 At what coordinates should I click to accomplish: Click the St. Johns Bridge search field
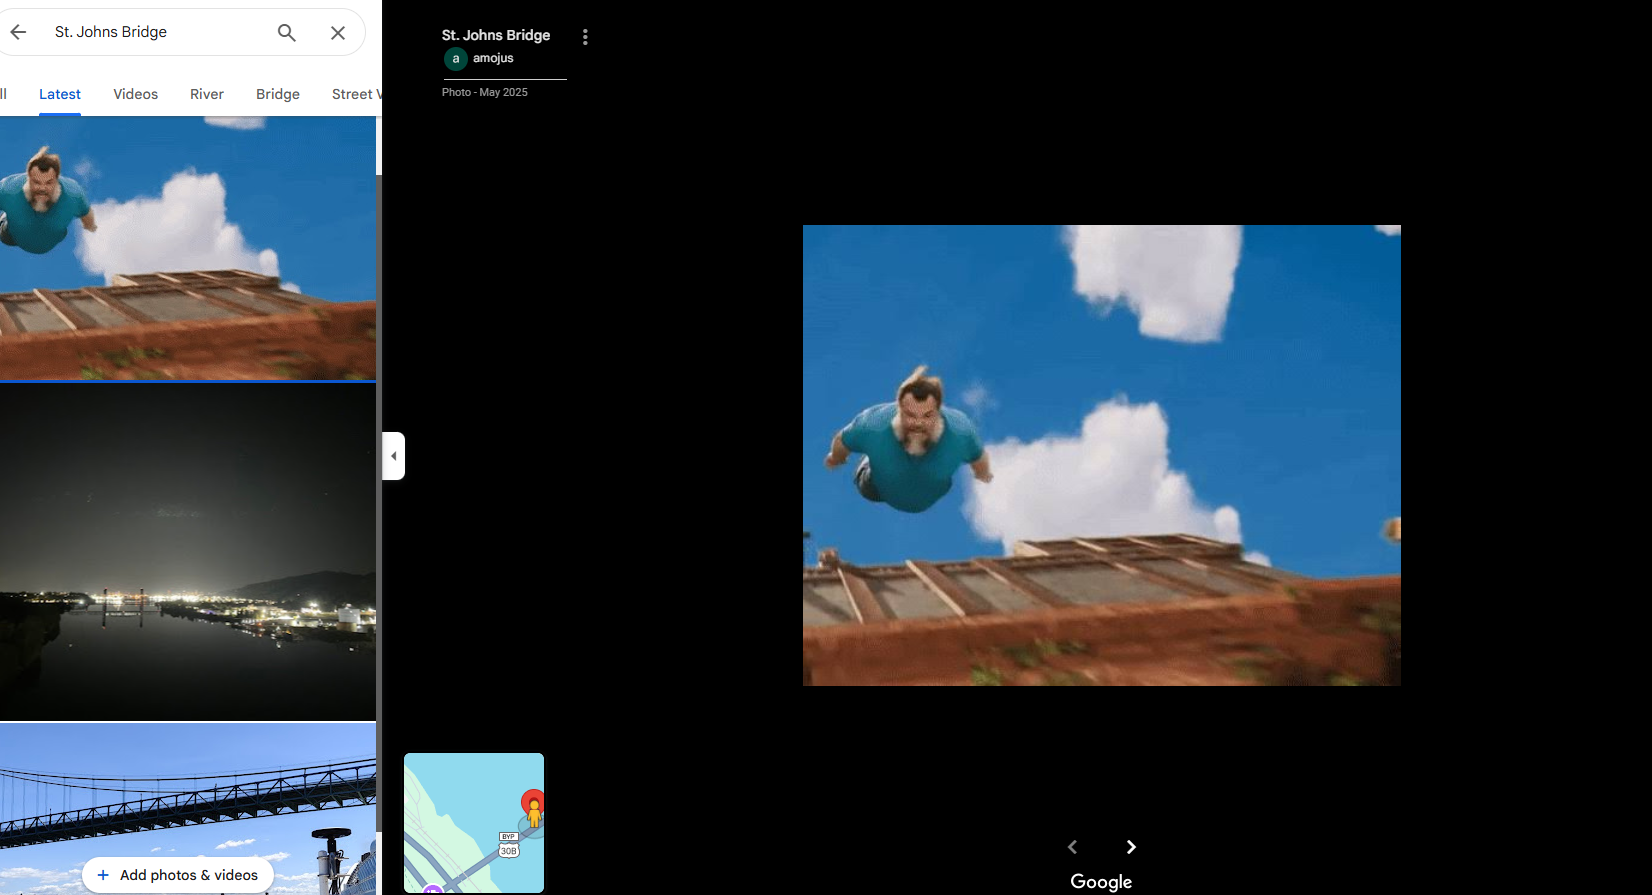pyautogui.click(x=160, y=32)
